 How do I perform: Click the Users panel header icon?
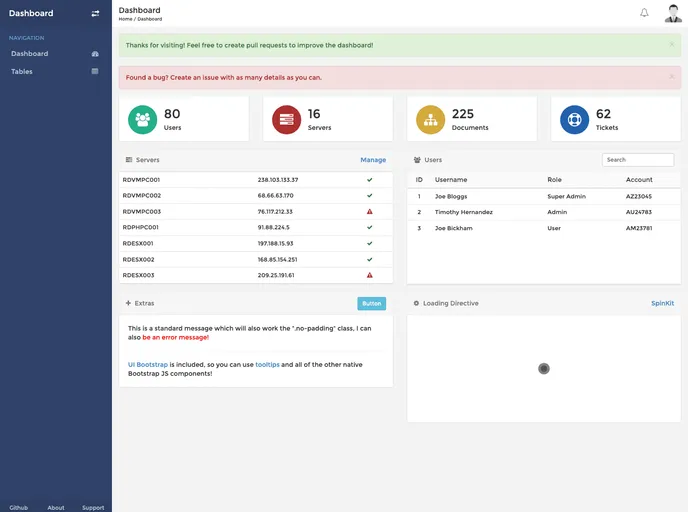[x=417, y=160]
